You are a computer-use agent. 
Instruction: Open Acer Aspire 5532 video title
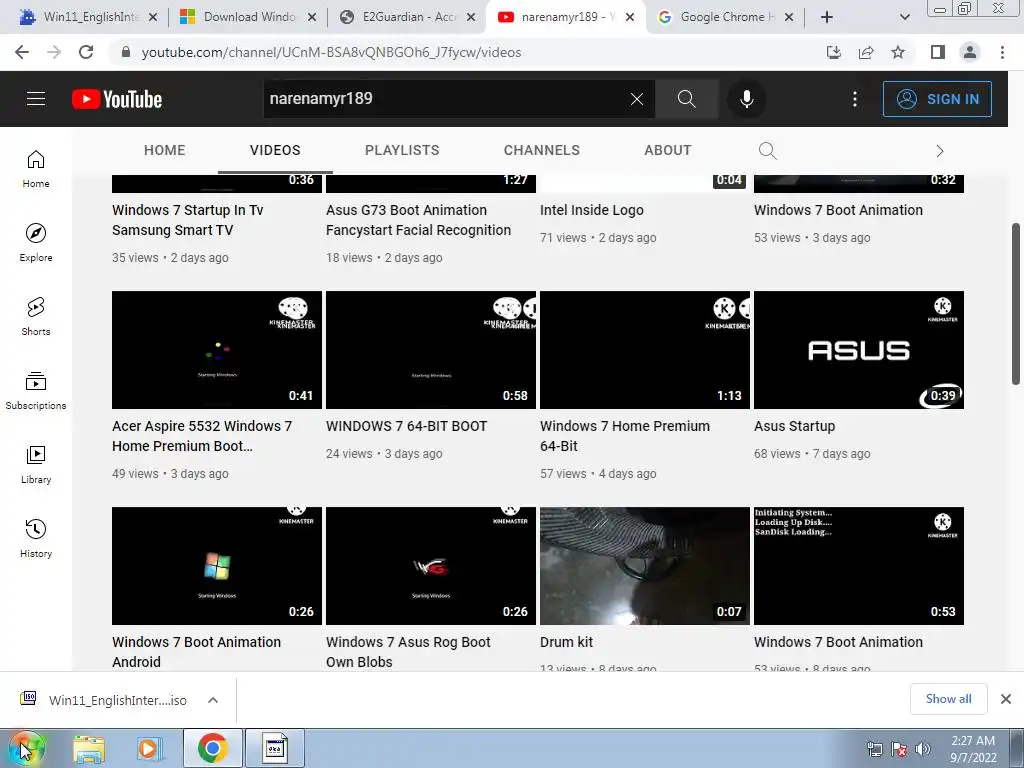202,436
